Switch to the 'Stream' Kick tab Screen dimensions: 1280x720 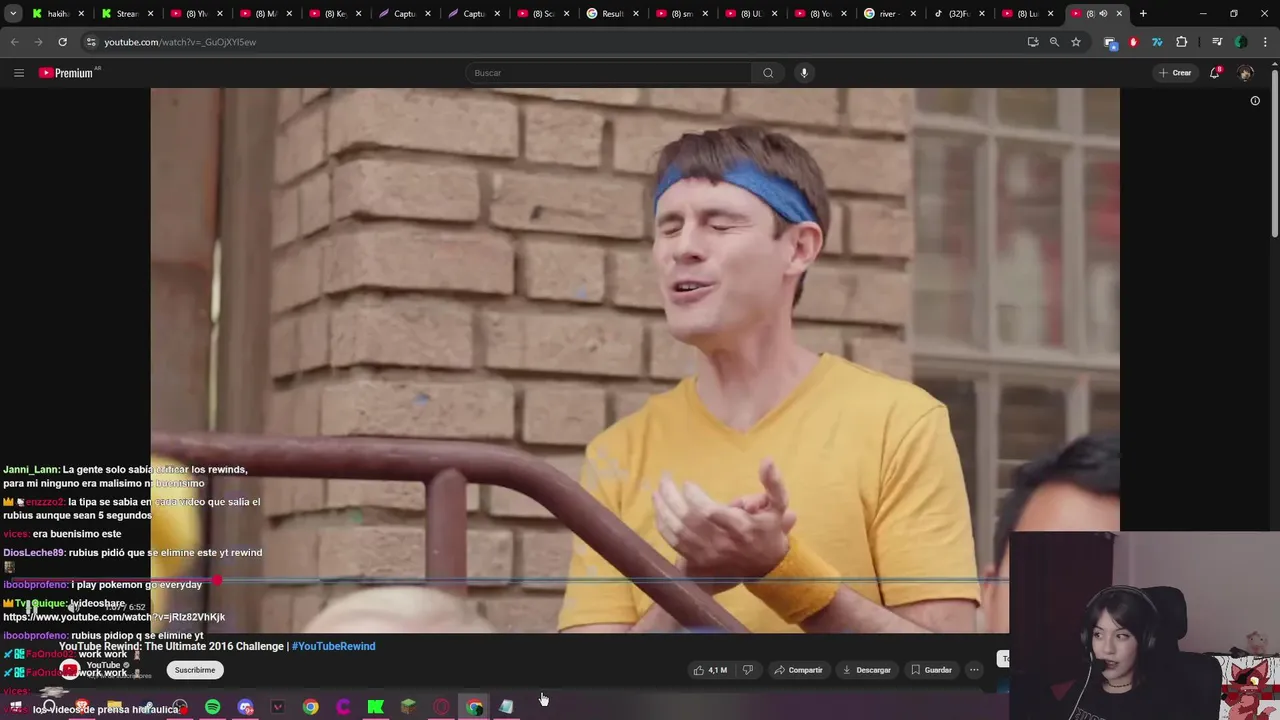(127, 14)
